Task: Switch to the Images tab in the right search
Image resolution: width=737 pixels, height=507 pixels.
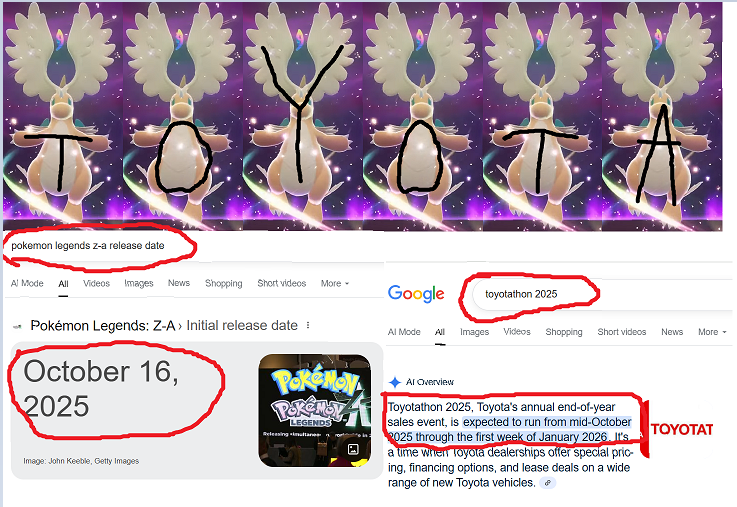Action: click(x=474, y=332)
